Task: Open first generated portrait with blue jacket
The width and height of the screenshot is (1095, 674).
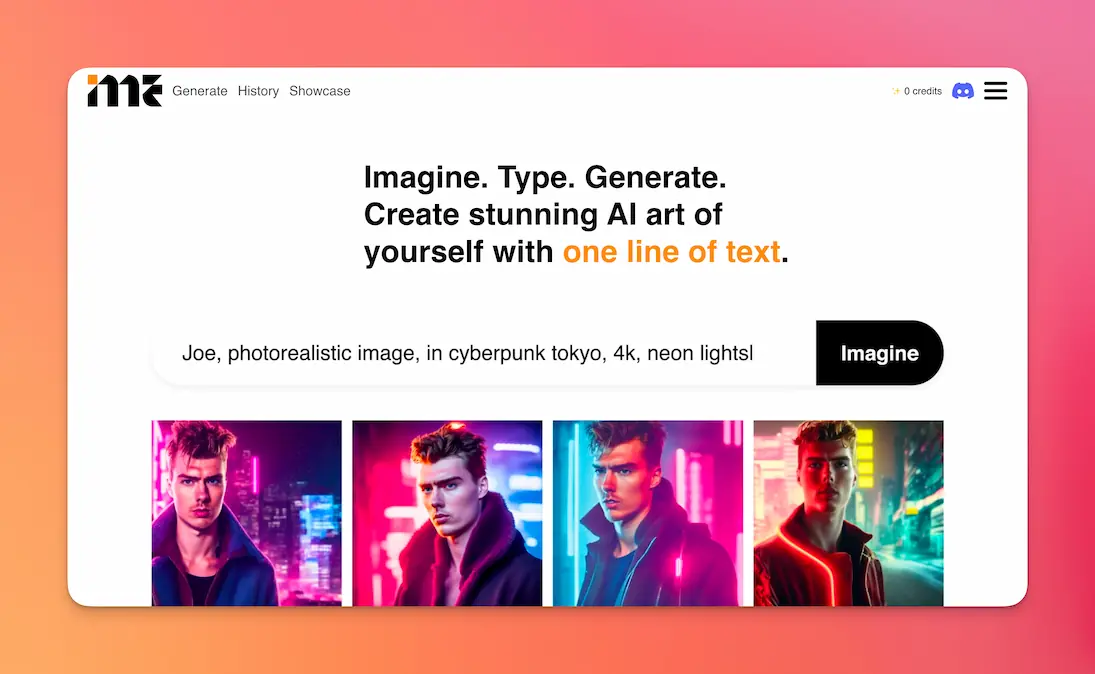Action: 247,513
